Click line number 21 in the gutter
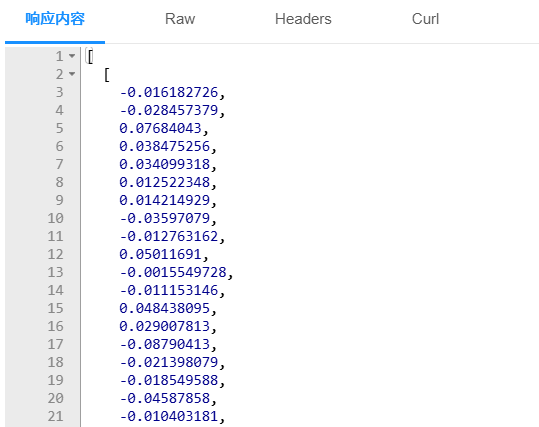539x427 pixels. [x=55, y=416]
